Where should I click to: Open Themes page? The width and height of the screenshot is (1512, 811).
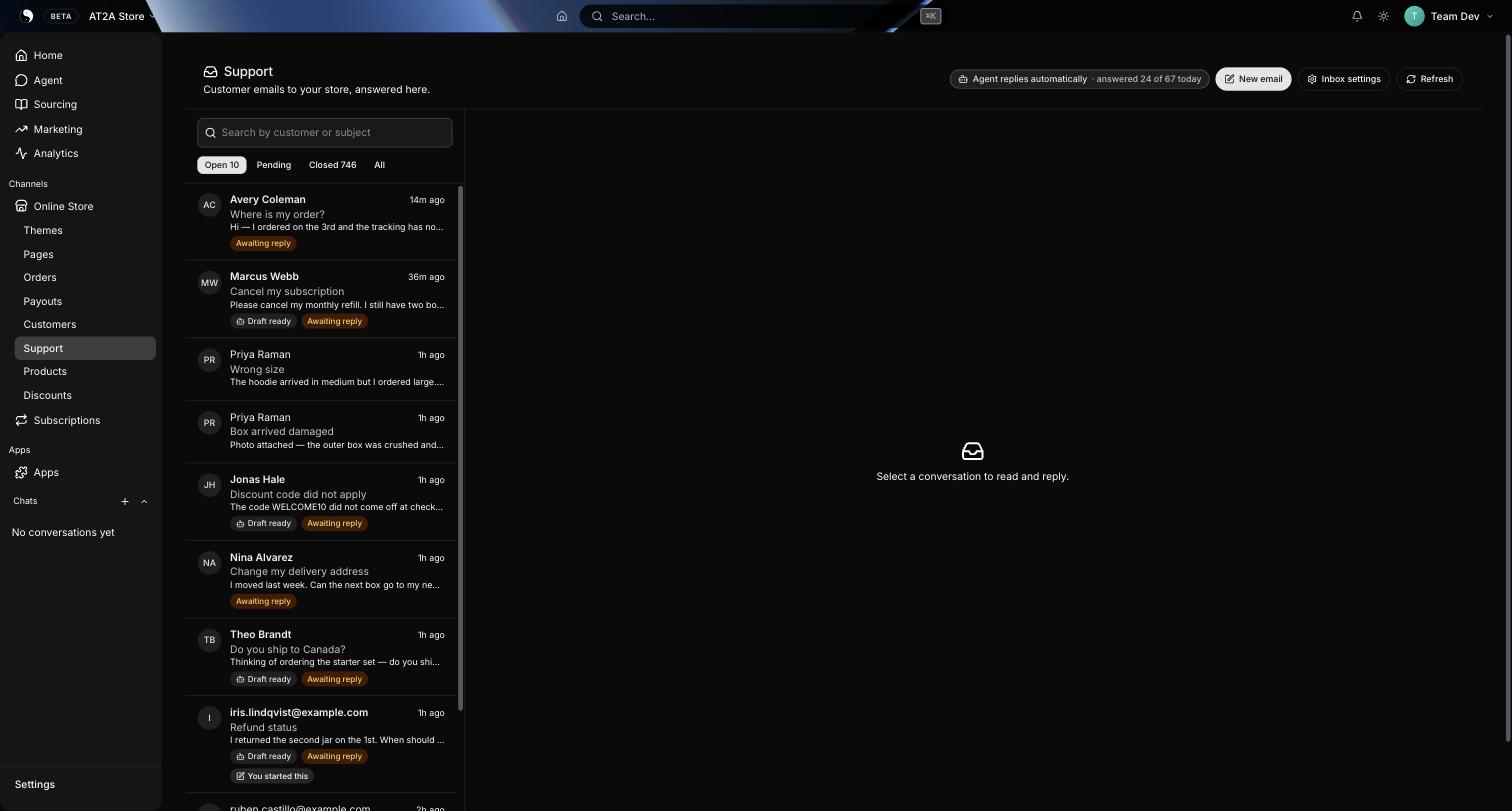(85, 230)
